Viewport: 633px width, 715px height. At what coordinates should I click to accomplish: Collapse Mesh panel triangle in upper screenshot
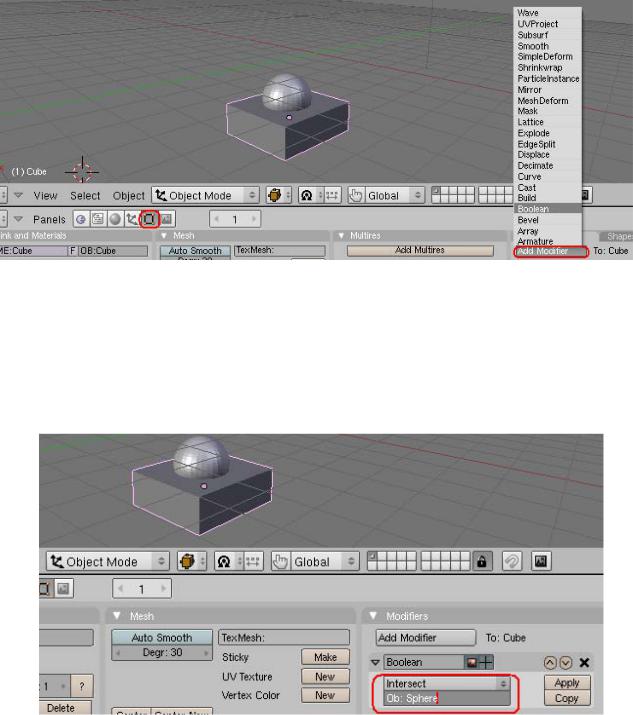(x=164, y=236)
